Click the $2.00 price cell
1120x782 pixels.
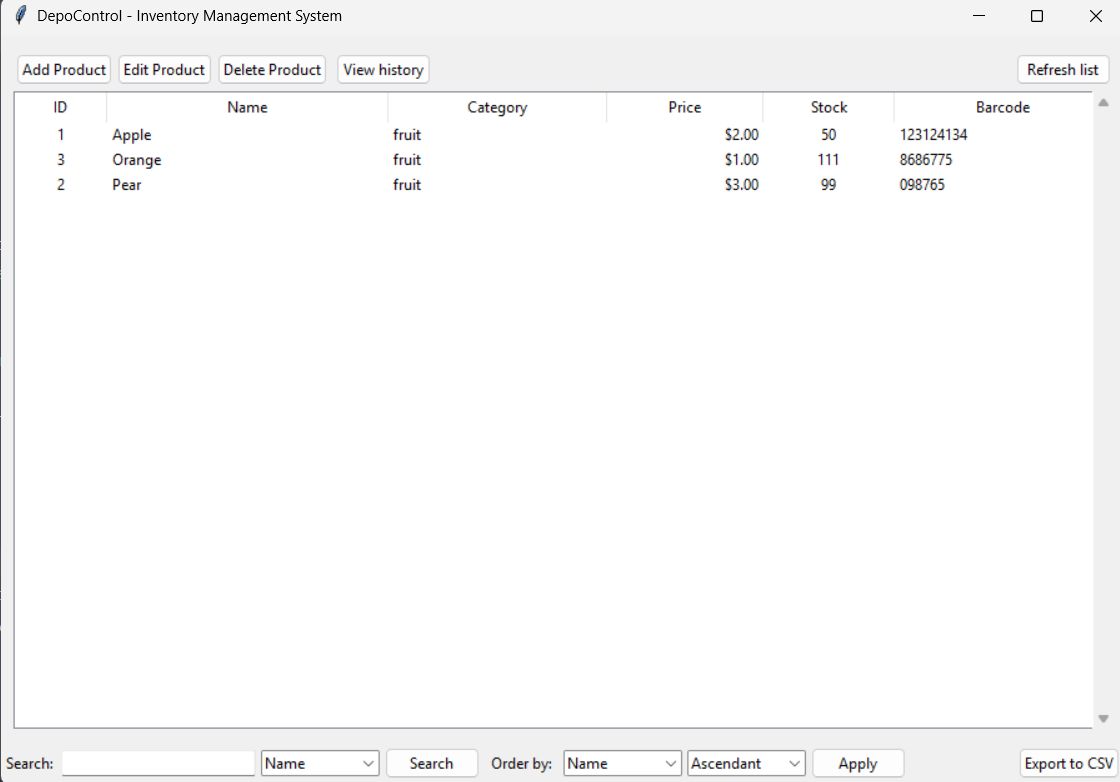741,134
